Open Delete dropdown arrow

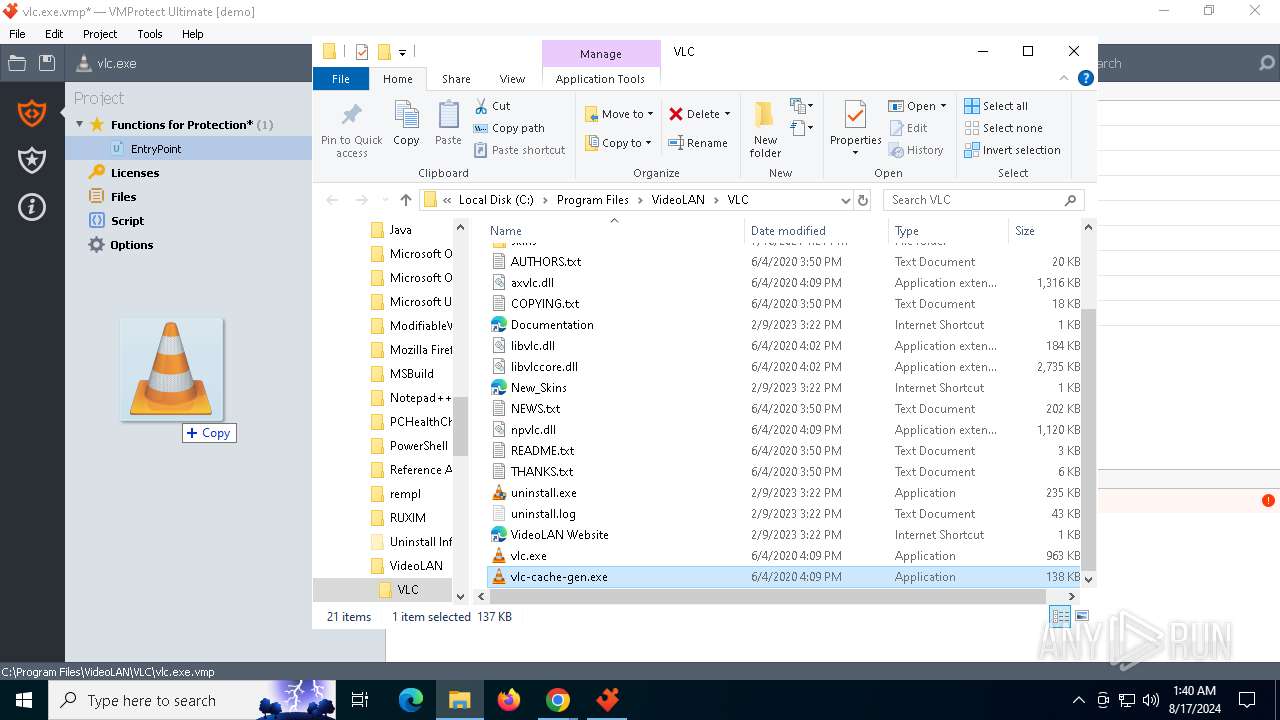[x=727, y=114]
